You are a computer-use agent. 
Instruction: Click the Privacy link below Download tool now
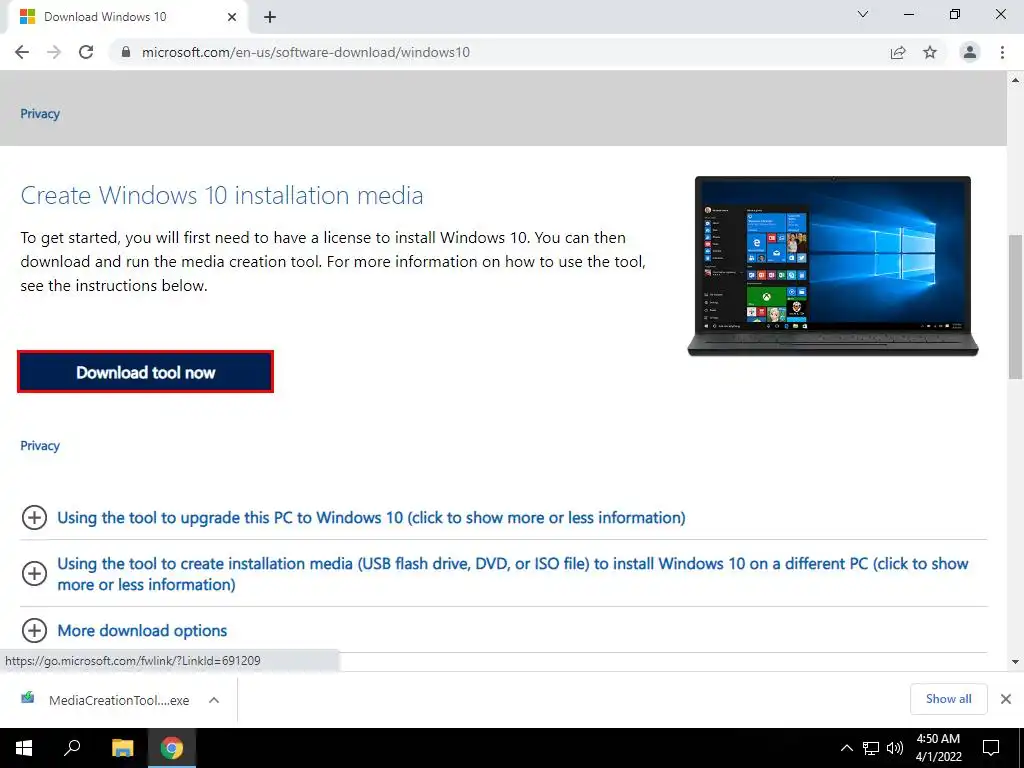(40, 445)
